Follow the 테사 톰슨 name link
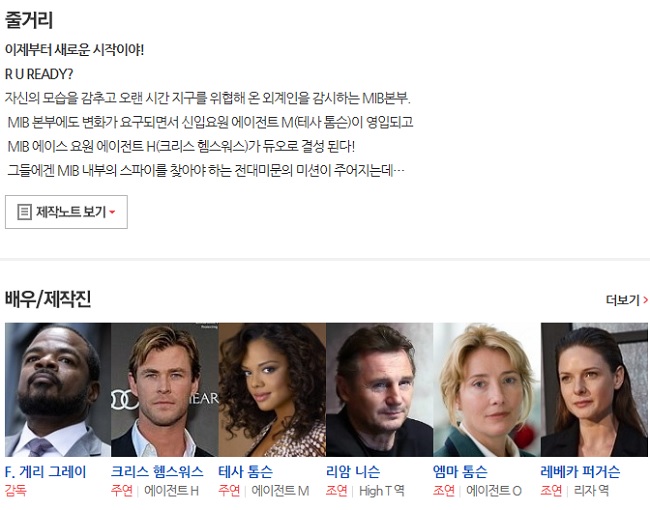 click(x=245, y=472)
